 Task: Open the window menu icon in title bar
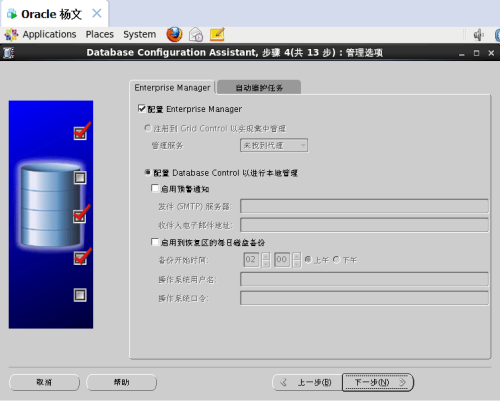pos(8,53)
